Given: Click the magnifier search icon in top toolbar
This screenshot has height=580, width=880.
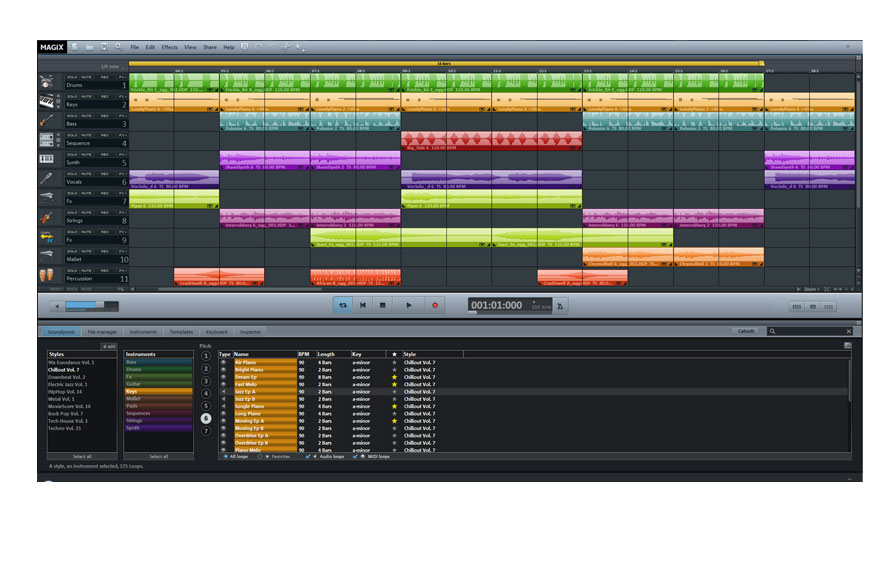Looking at the screenshot, I should coord(118,47).
